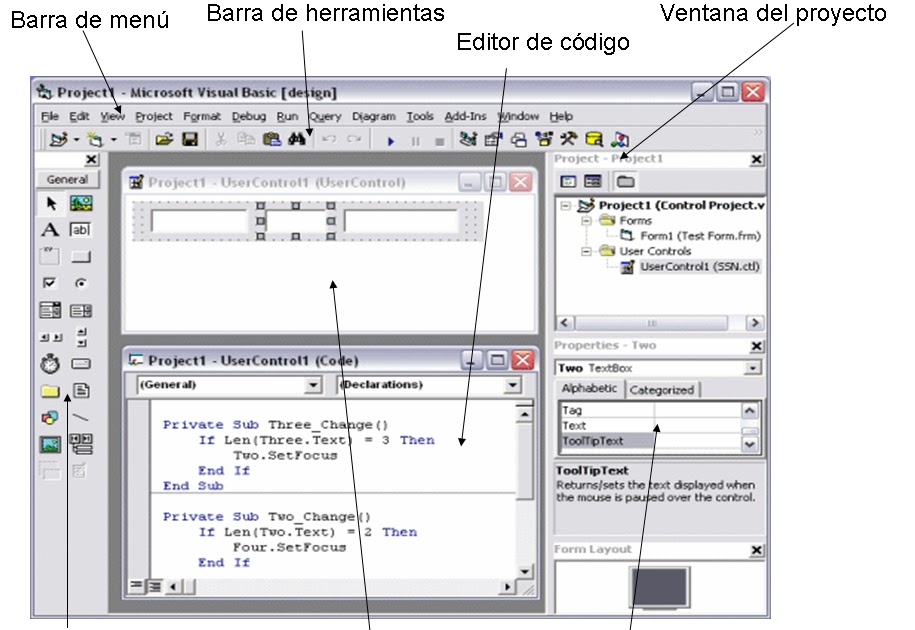Open the Data View Window toolbar icon

click(594, 139)
